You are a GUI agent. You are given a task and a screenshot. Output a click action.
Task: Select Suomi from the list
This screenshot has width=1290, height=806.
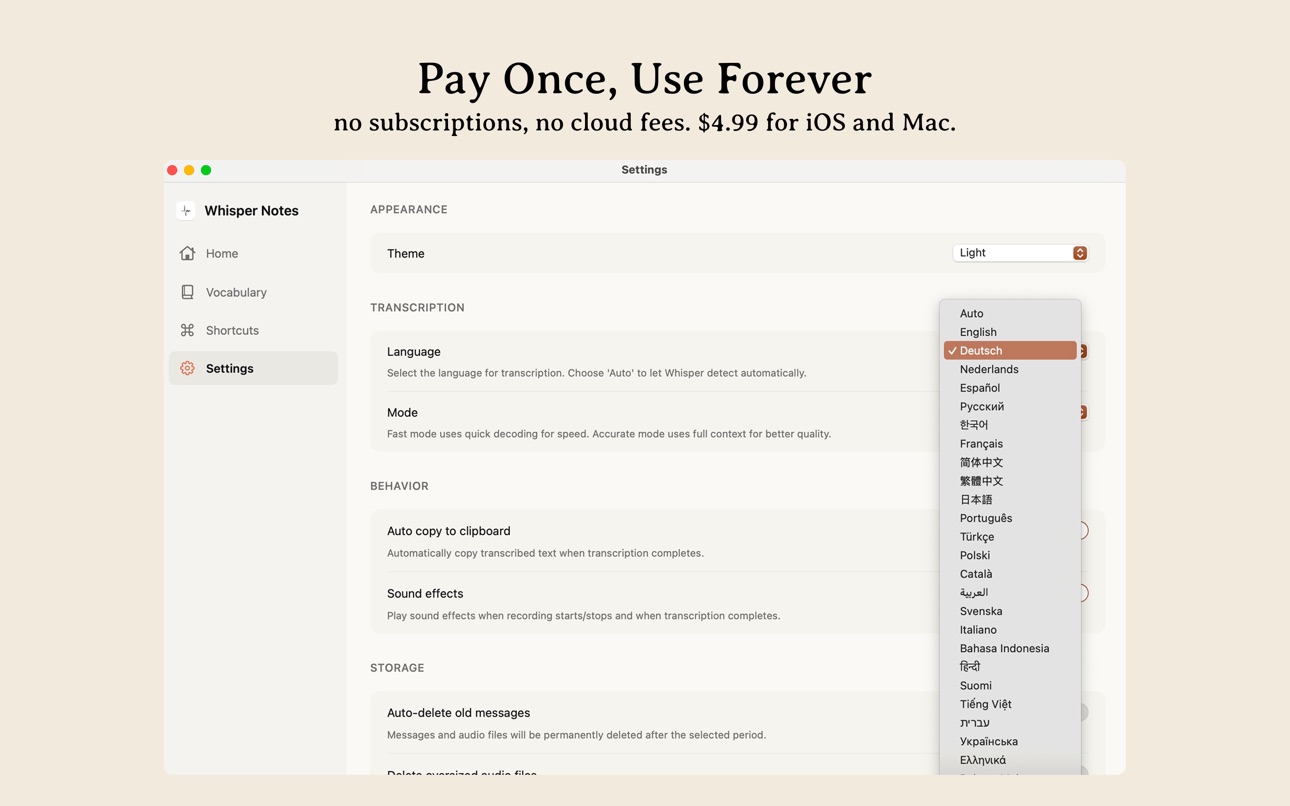click(x=1010, y=685)
